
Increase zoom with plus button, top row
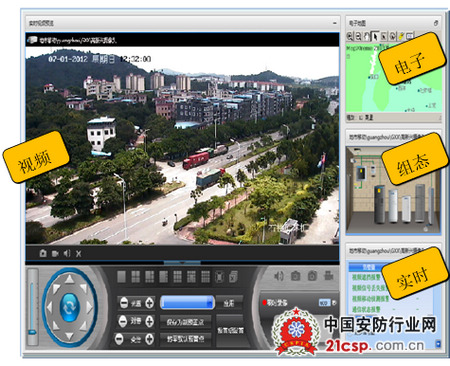tap(150, 303)
